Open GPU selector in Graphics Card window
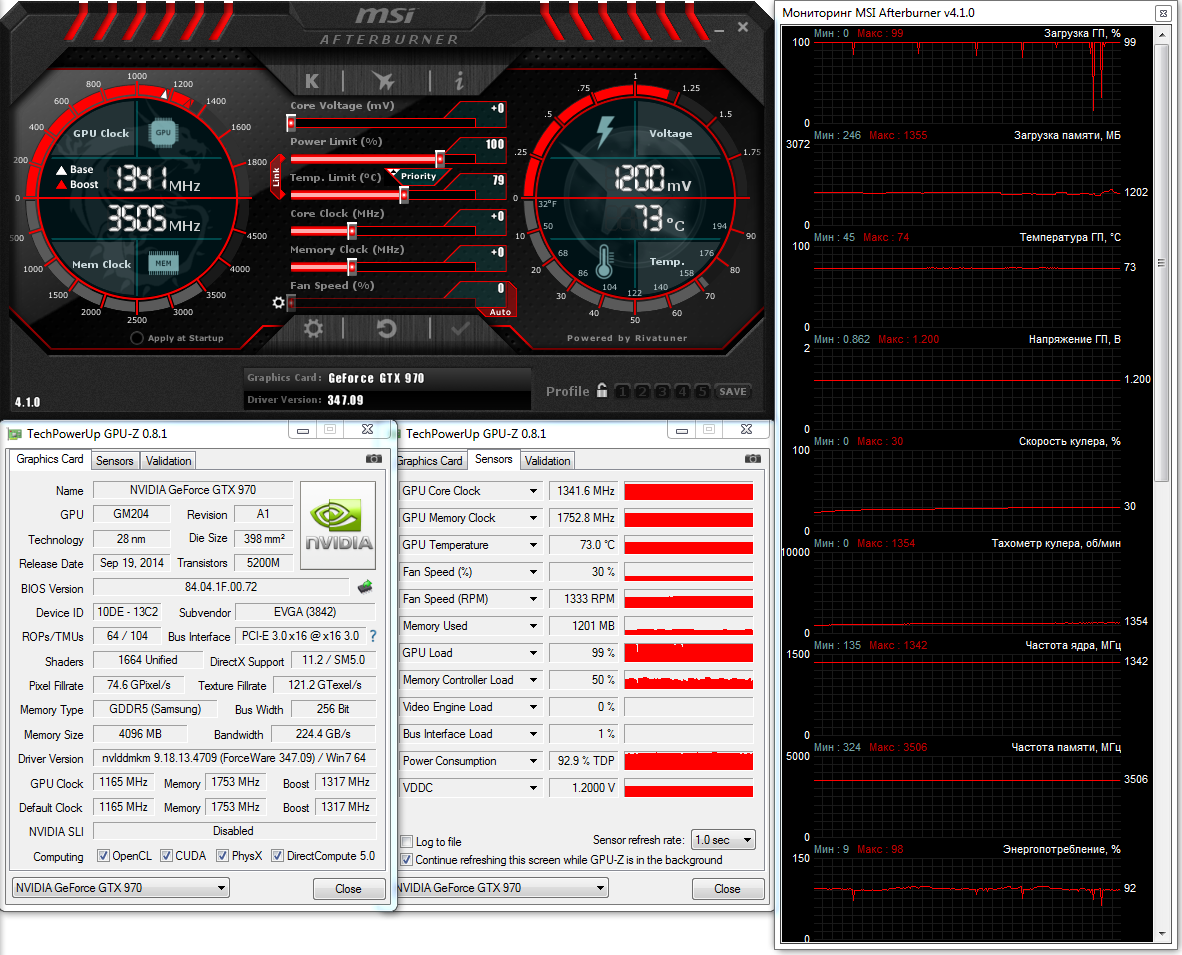1182x955 pixels. pos(121,887)
